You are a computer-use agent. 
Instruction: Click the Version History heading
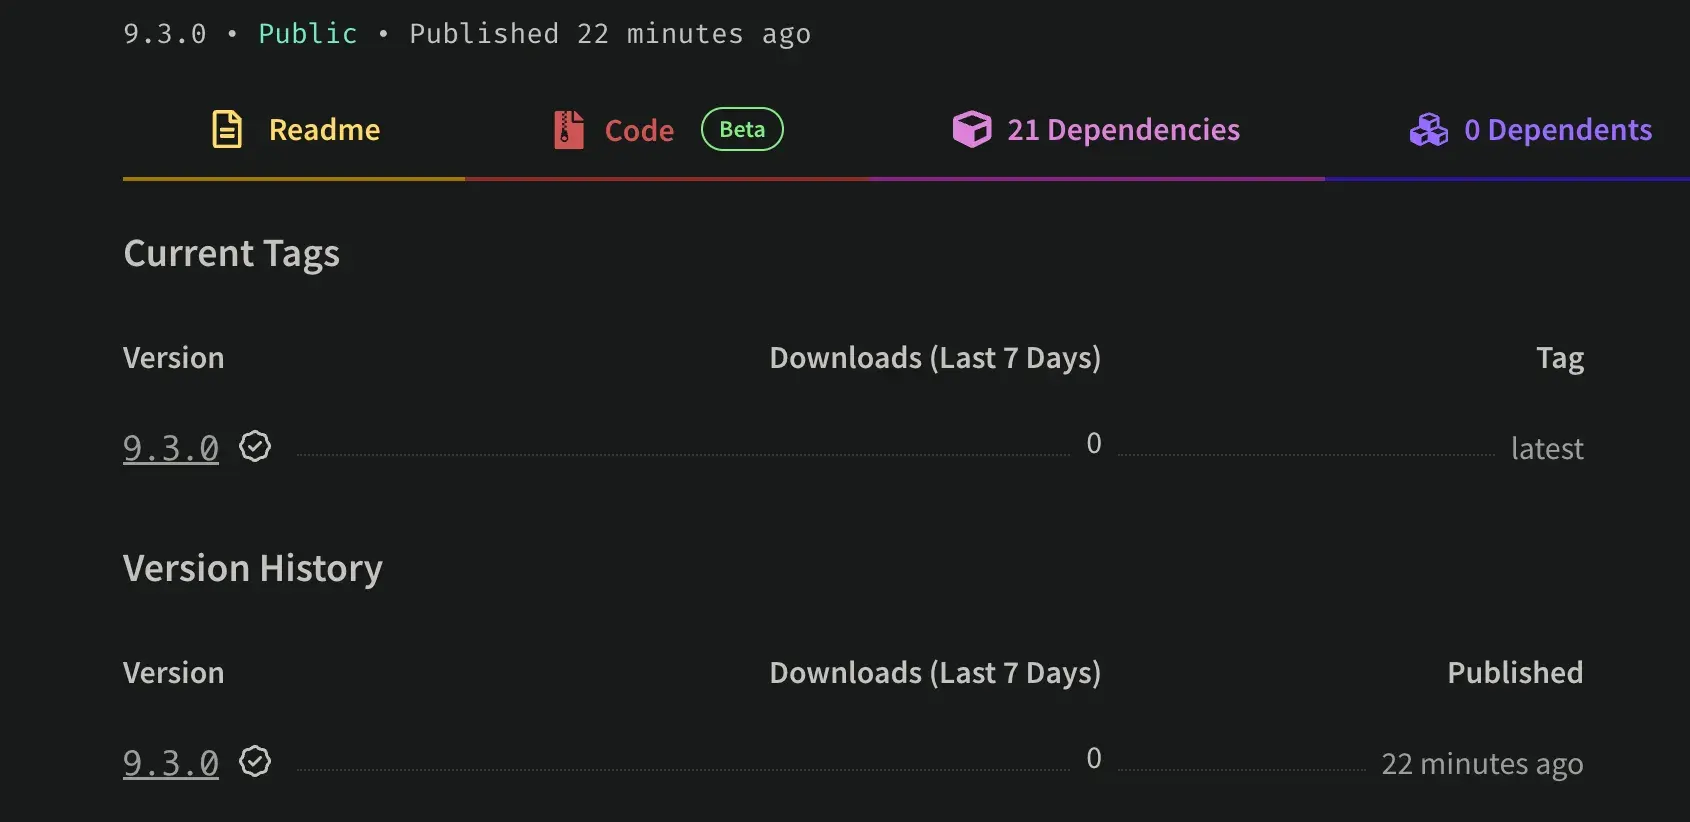pyautogui.click(x=252, y=568)
